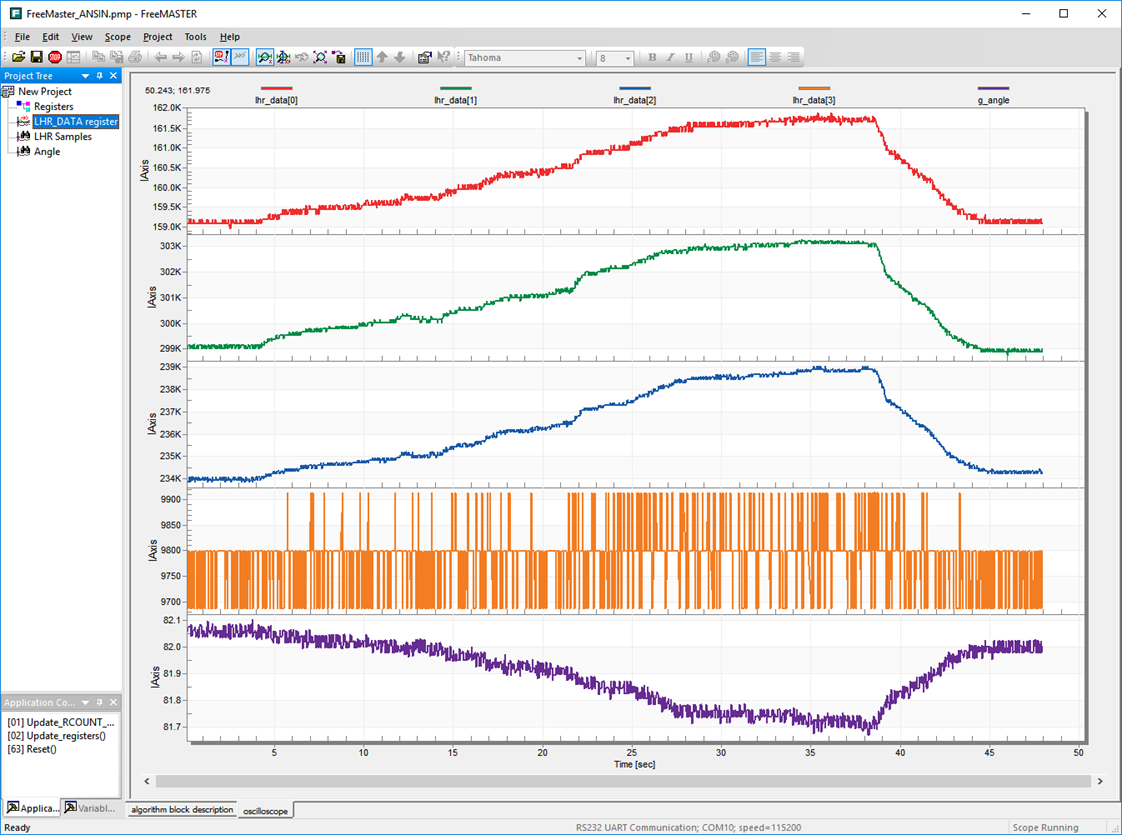The height and width of the screenshot is (835, 1122).
Task: Toggle the fast-forward scope toolbar button
Action: 240,57
